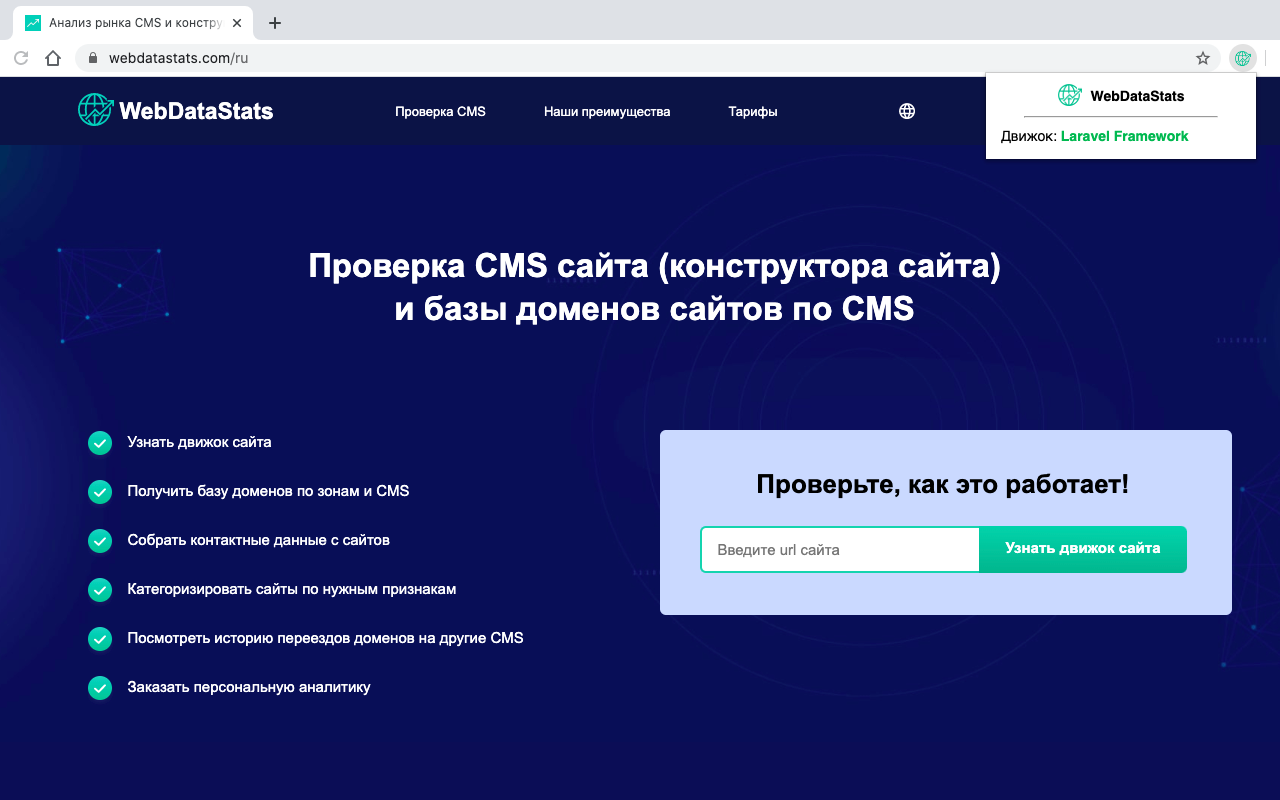The image size is (1280, 800).
Task: Select the 'Анализ рынка CMS' browser tab
Action: coord(133,22)
